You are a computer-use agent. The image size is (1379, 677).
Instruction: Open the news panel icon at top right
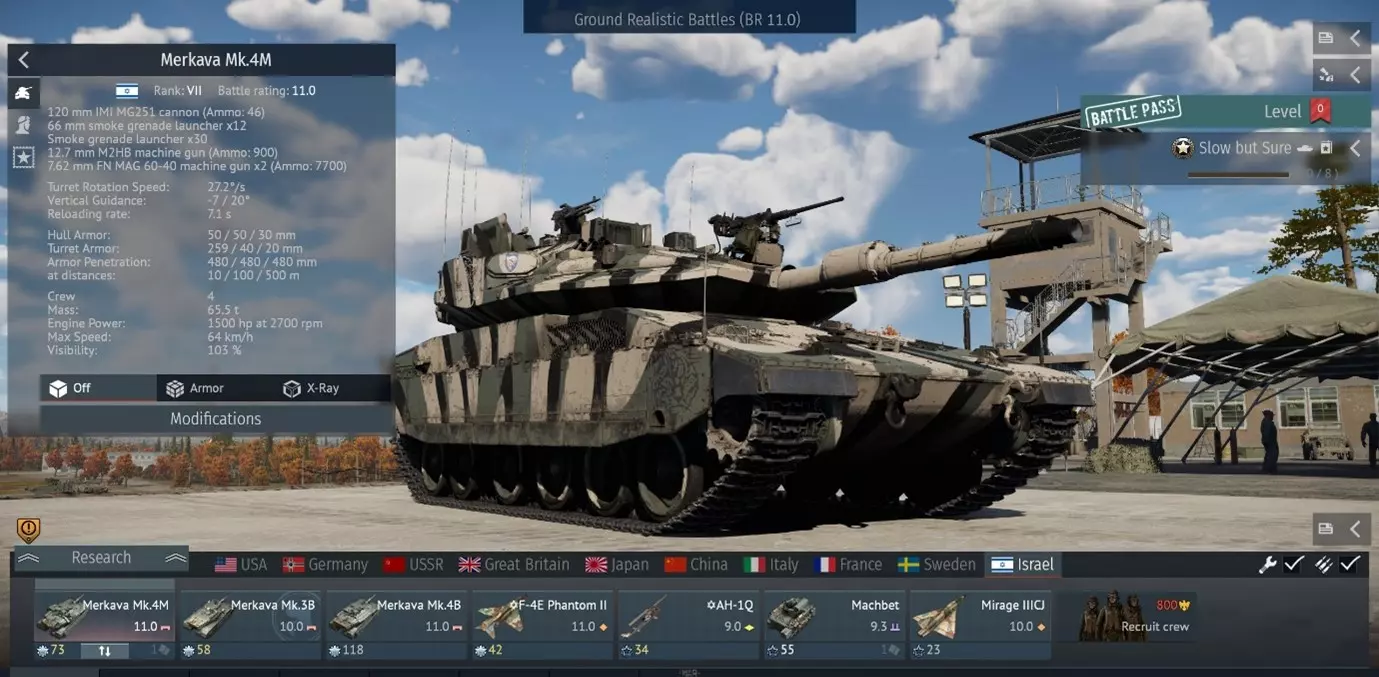point(1326,38)
